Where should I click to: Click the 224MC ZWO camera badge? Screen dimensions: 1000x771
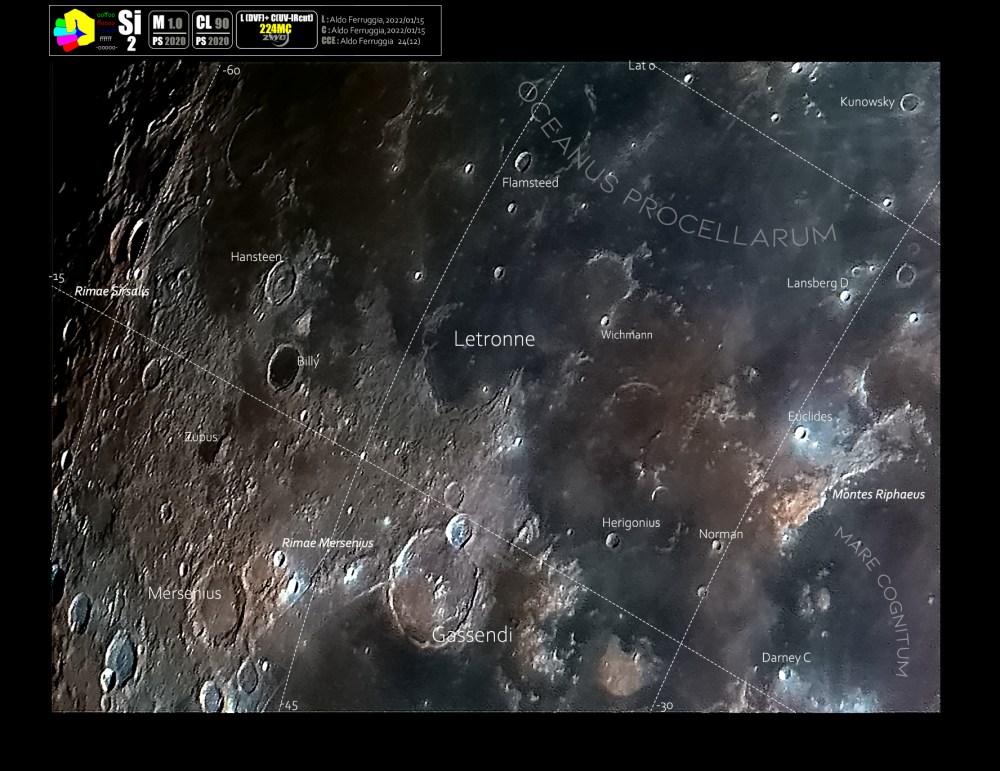click(x=276, y=30)
